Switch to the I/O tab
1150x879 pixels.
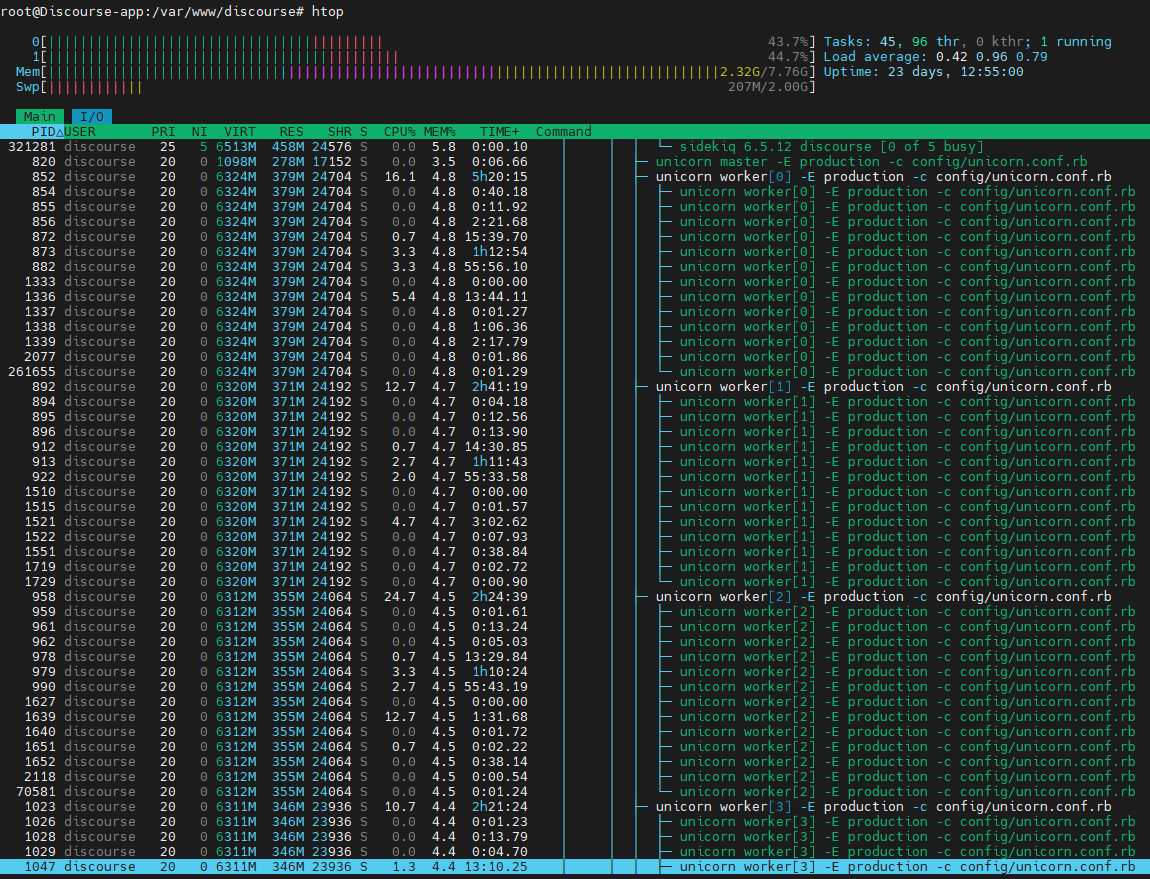click(x=92, y=117)
